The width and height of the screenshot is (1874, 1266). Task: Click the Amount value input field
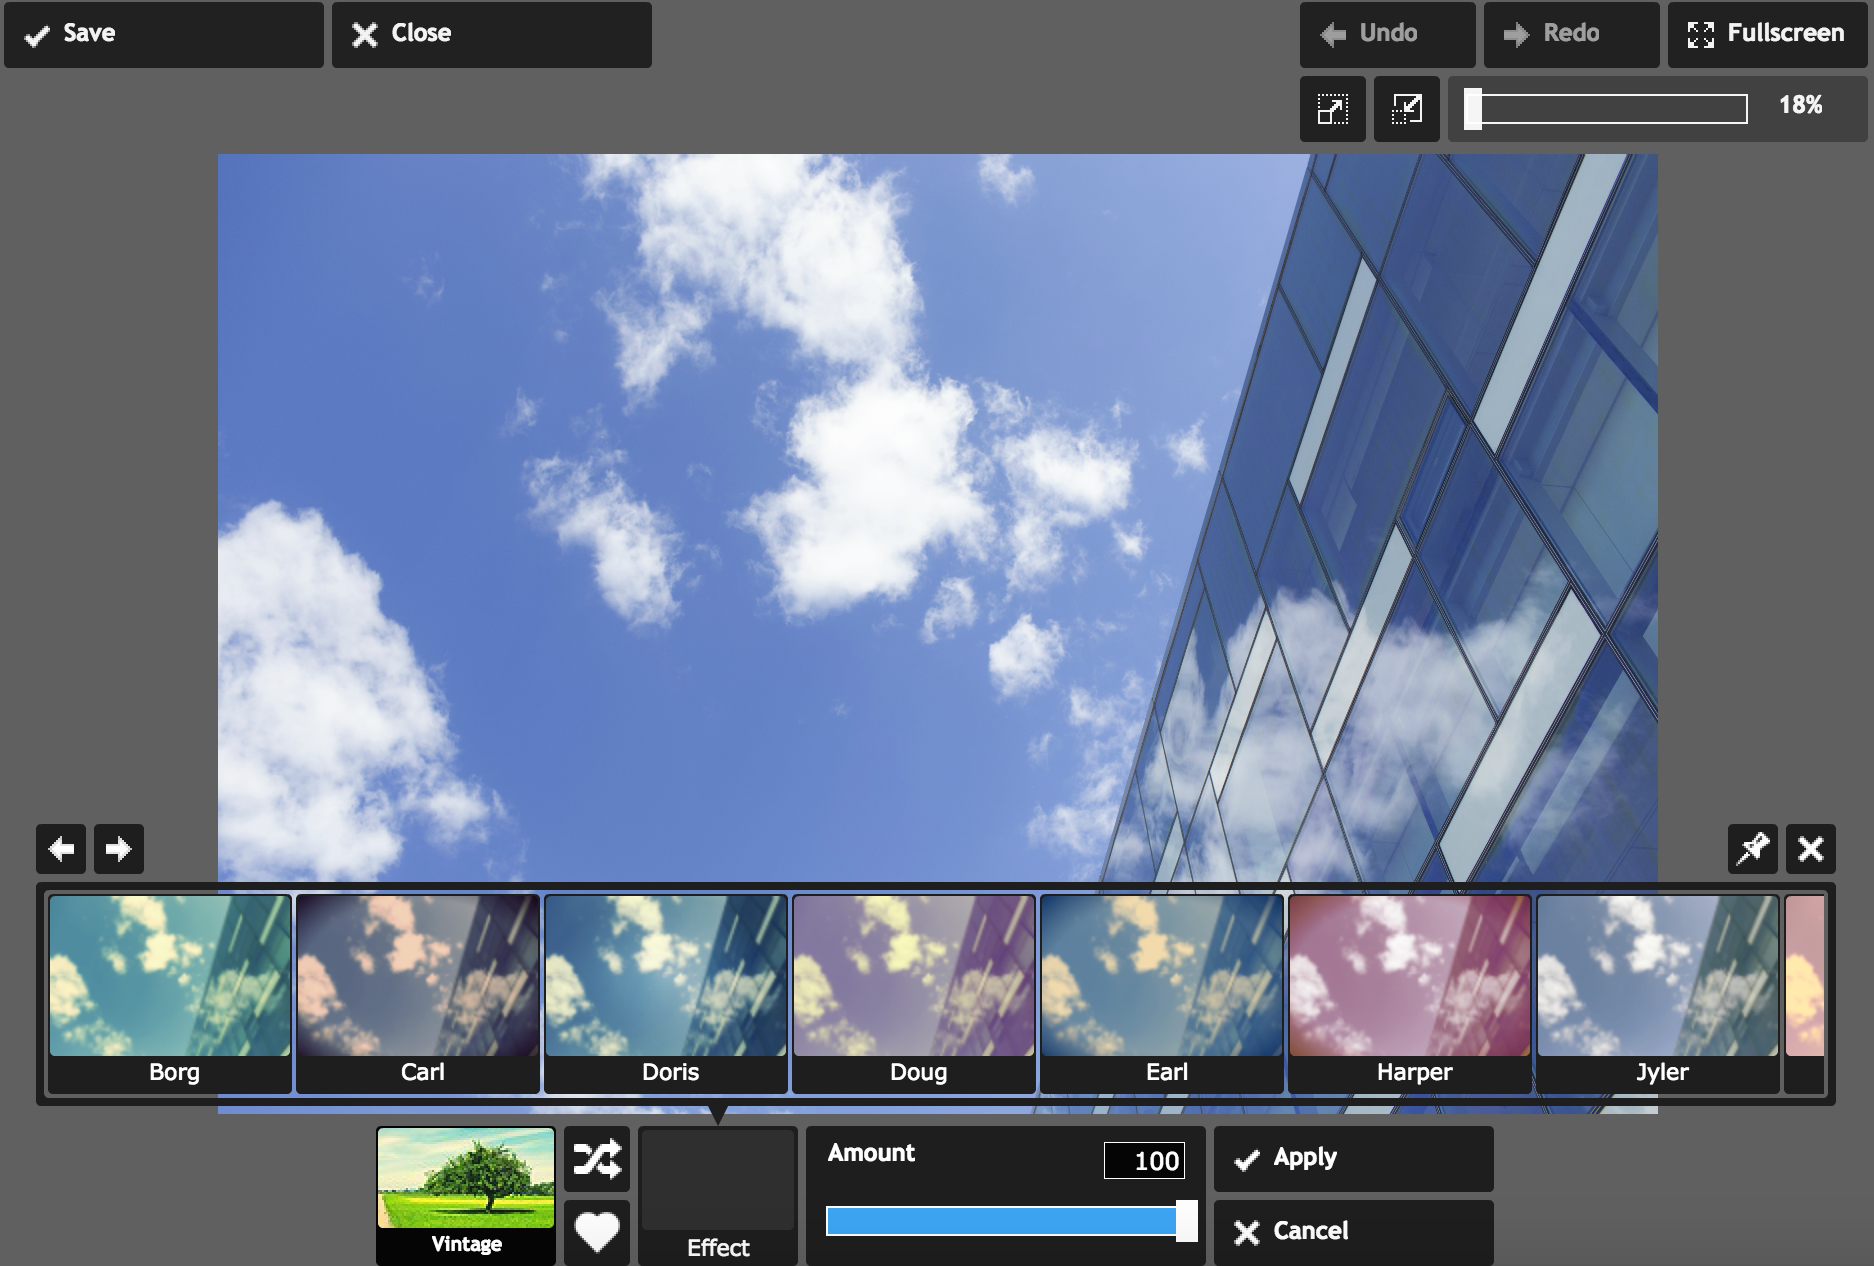(x=1145, y=1160)
